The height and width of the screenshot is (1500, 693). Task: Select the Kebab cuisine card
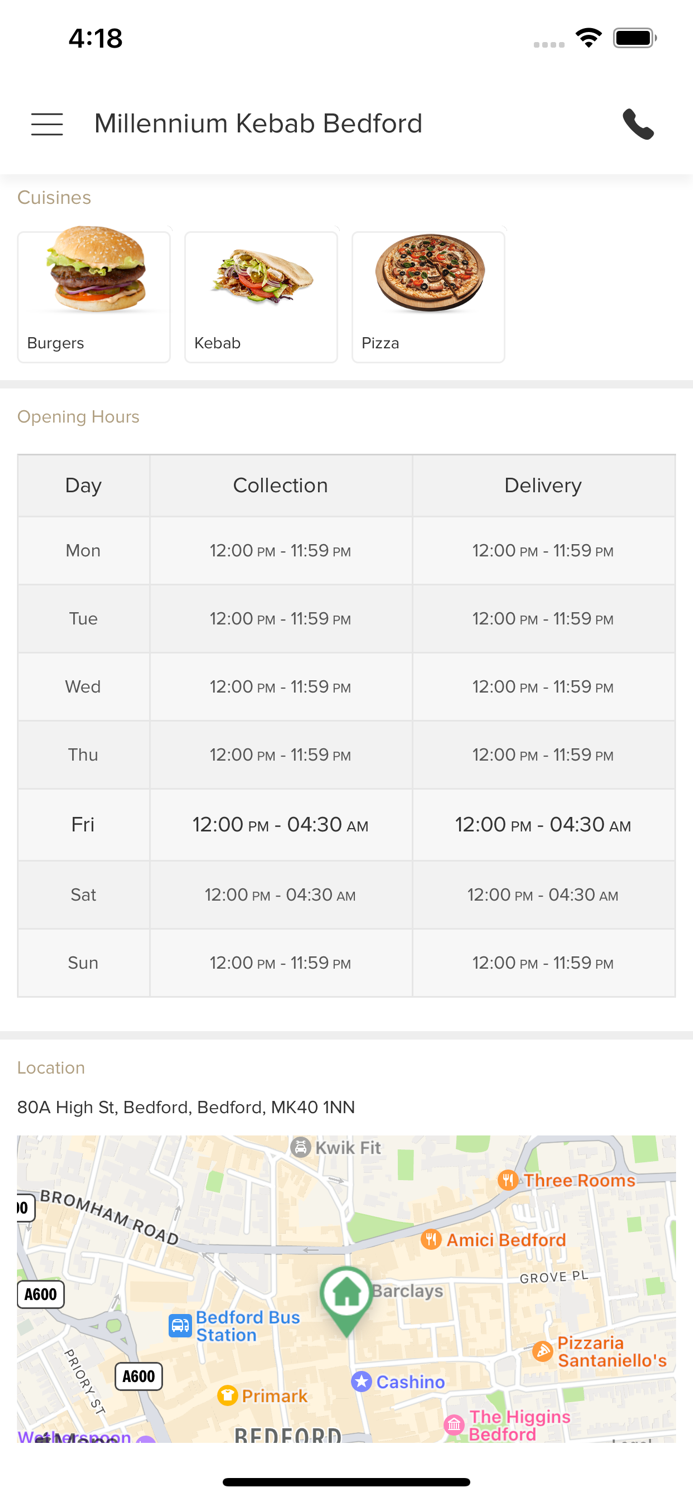261,296
